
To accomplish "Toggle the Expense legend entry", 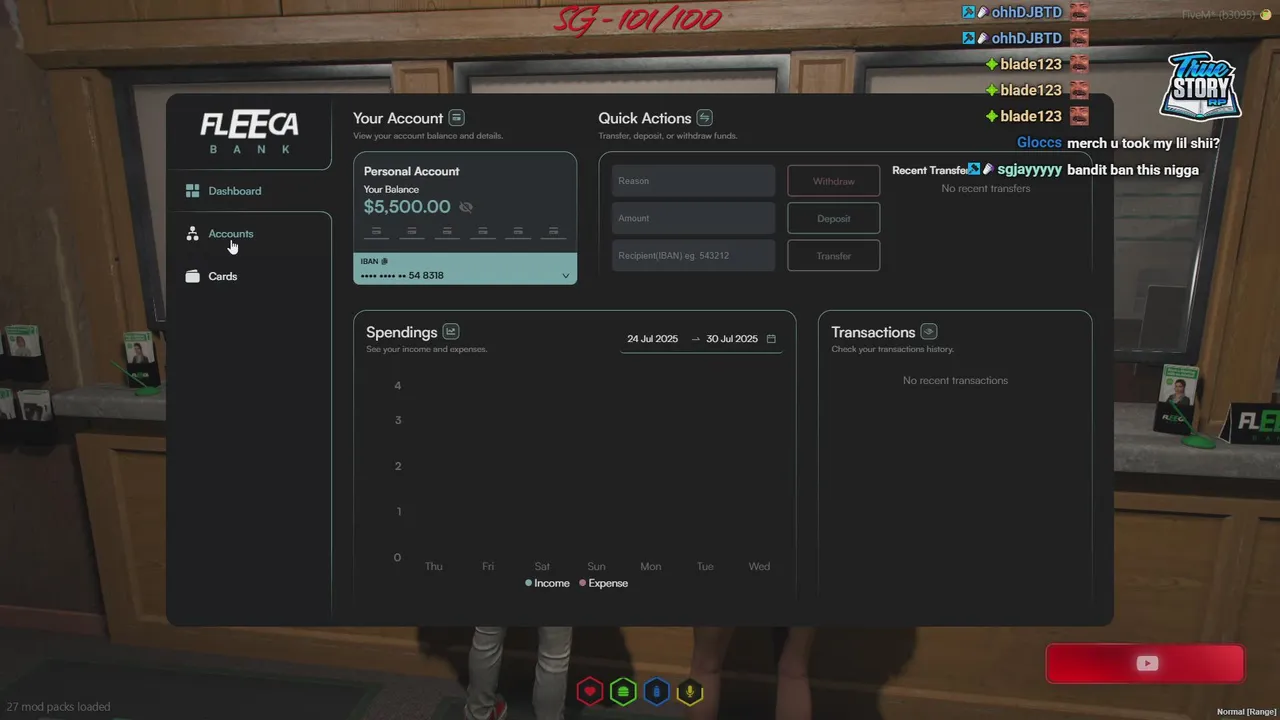I will 603,583.
